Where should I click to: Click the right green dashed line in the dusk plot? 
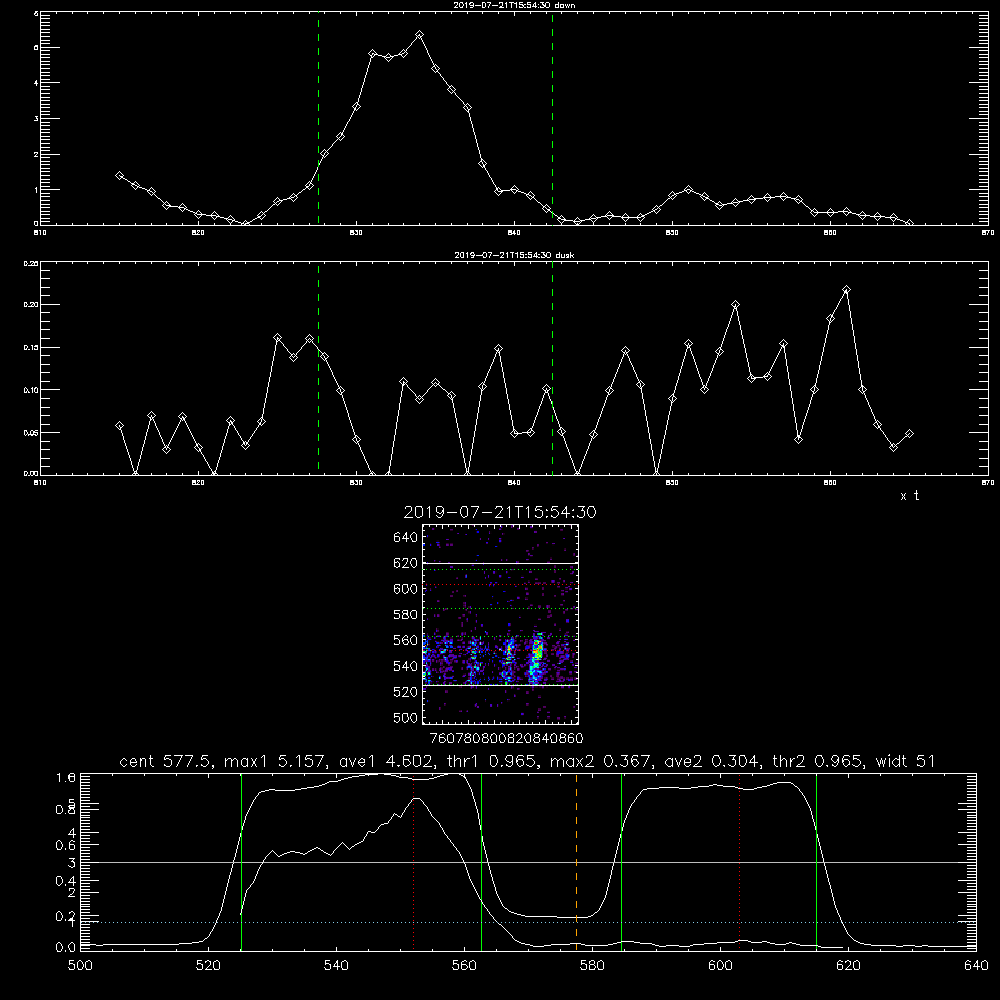(x=552, y=368)
